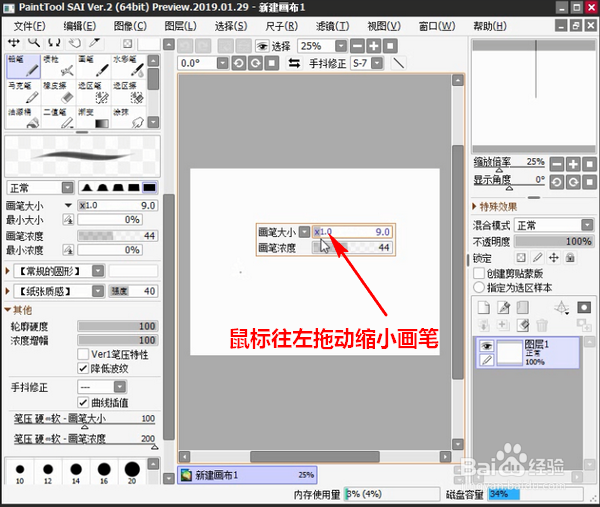Select the move tool with four arrows
Image resolution: width=600 pixels, height=507 pixels.
click(14, 42)
